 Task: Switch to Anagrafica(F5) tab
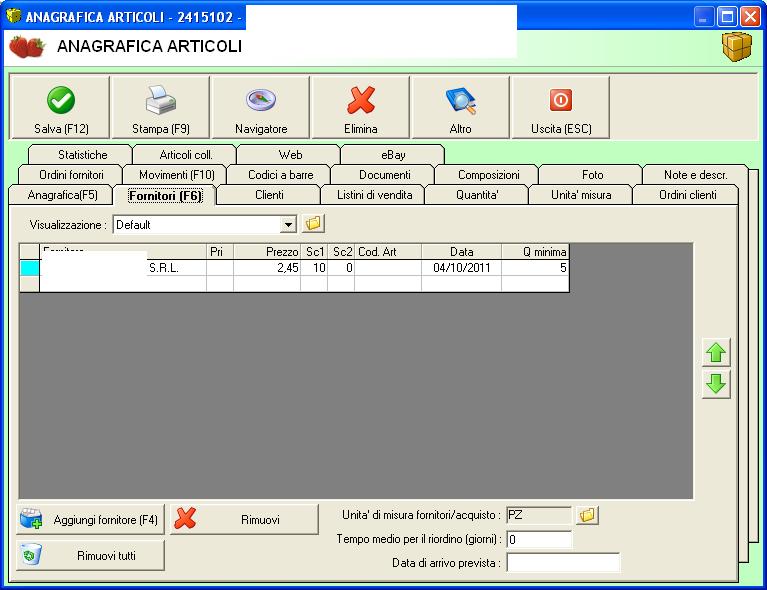(63, 195)
